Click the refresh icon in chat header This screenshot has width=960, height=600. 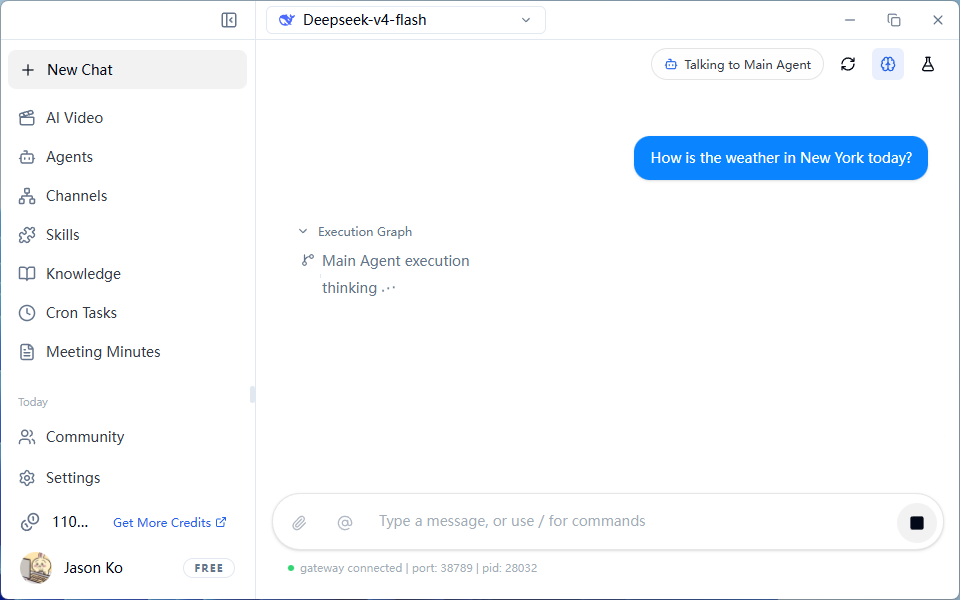848,64
